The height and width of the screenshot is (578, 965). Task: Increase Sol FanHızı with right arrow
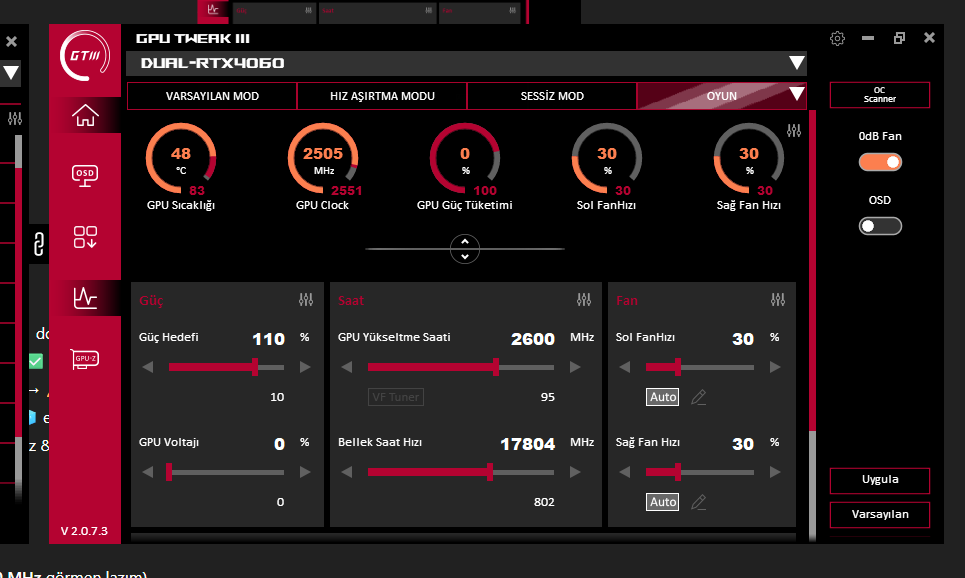click(775, 367)
